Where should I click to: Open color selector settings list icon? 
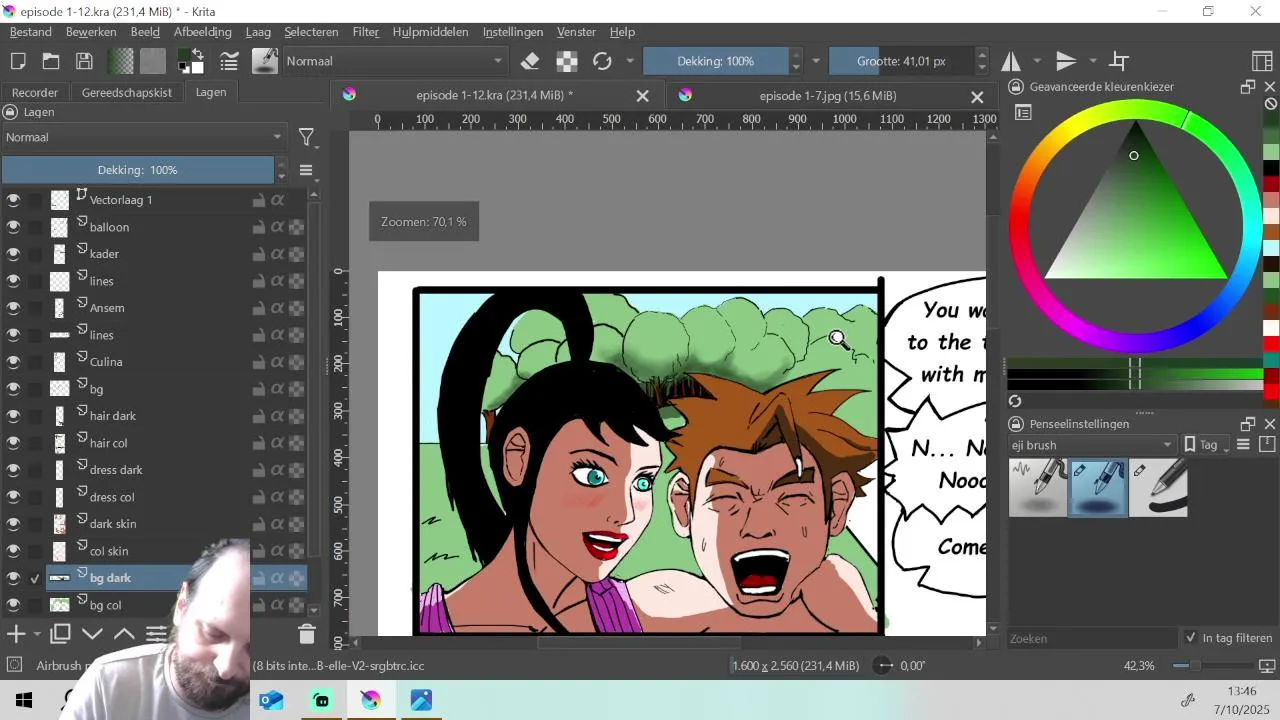[x=1023, y=113]
